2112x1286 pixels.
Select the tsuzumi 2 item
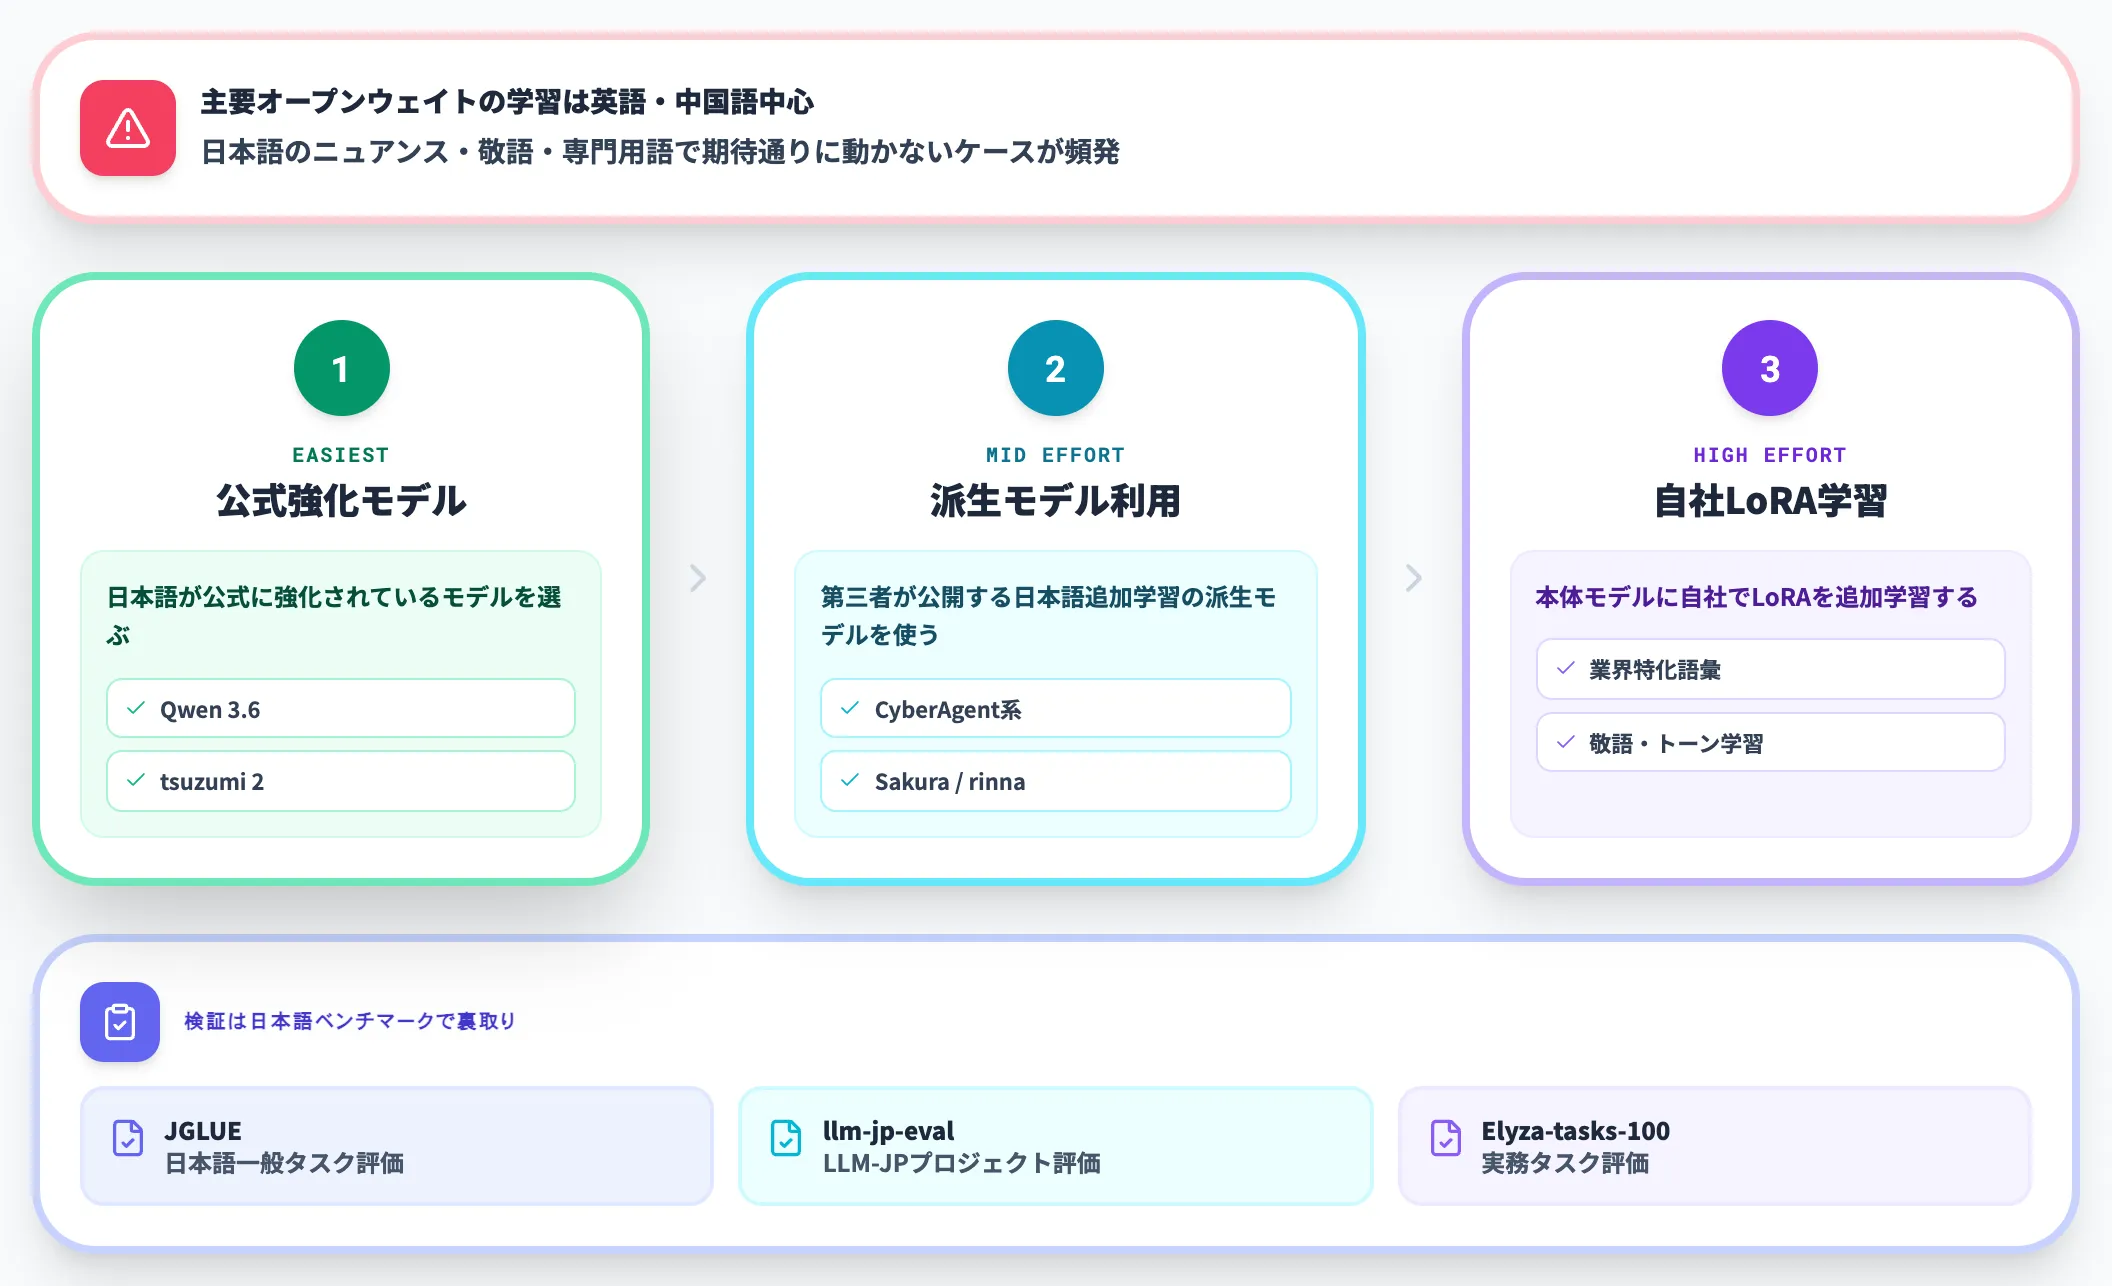(x=341, y=781)
